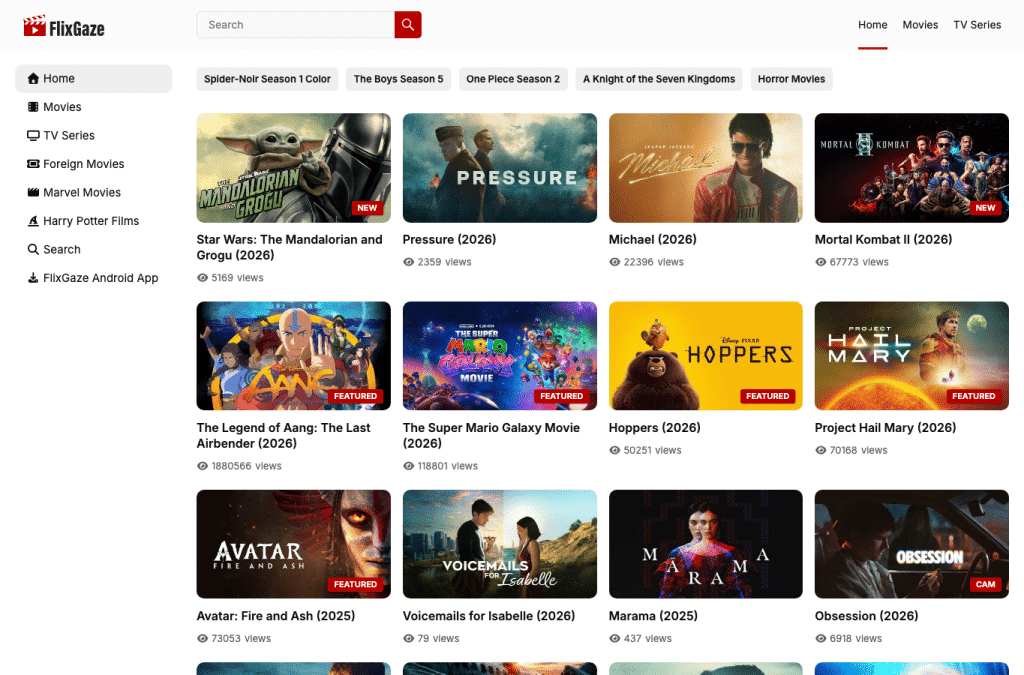This screenshot has width=1024, height=675.
Task: Click the red search magnifier button
Action: coord(408,25)
